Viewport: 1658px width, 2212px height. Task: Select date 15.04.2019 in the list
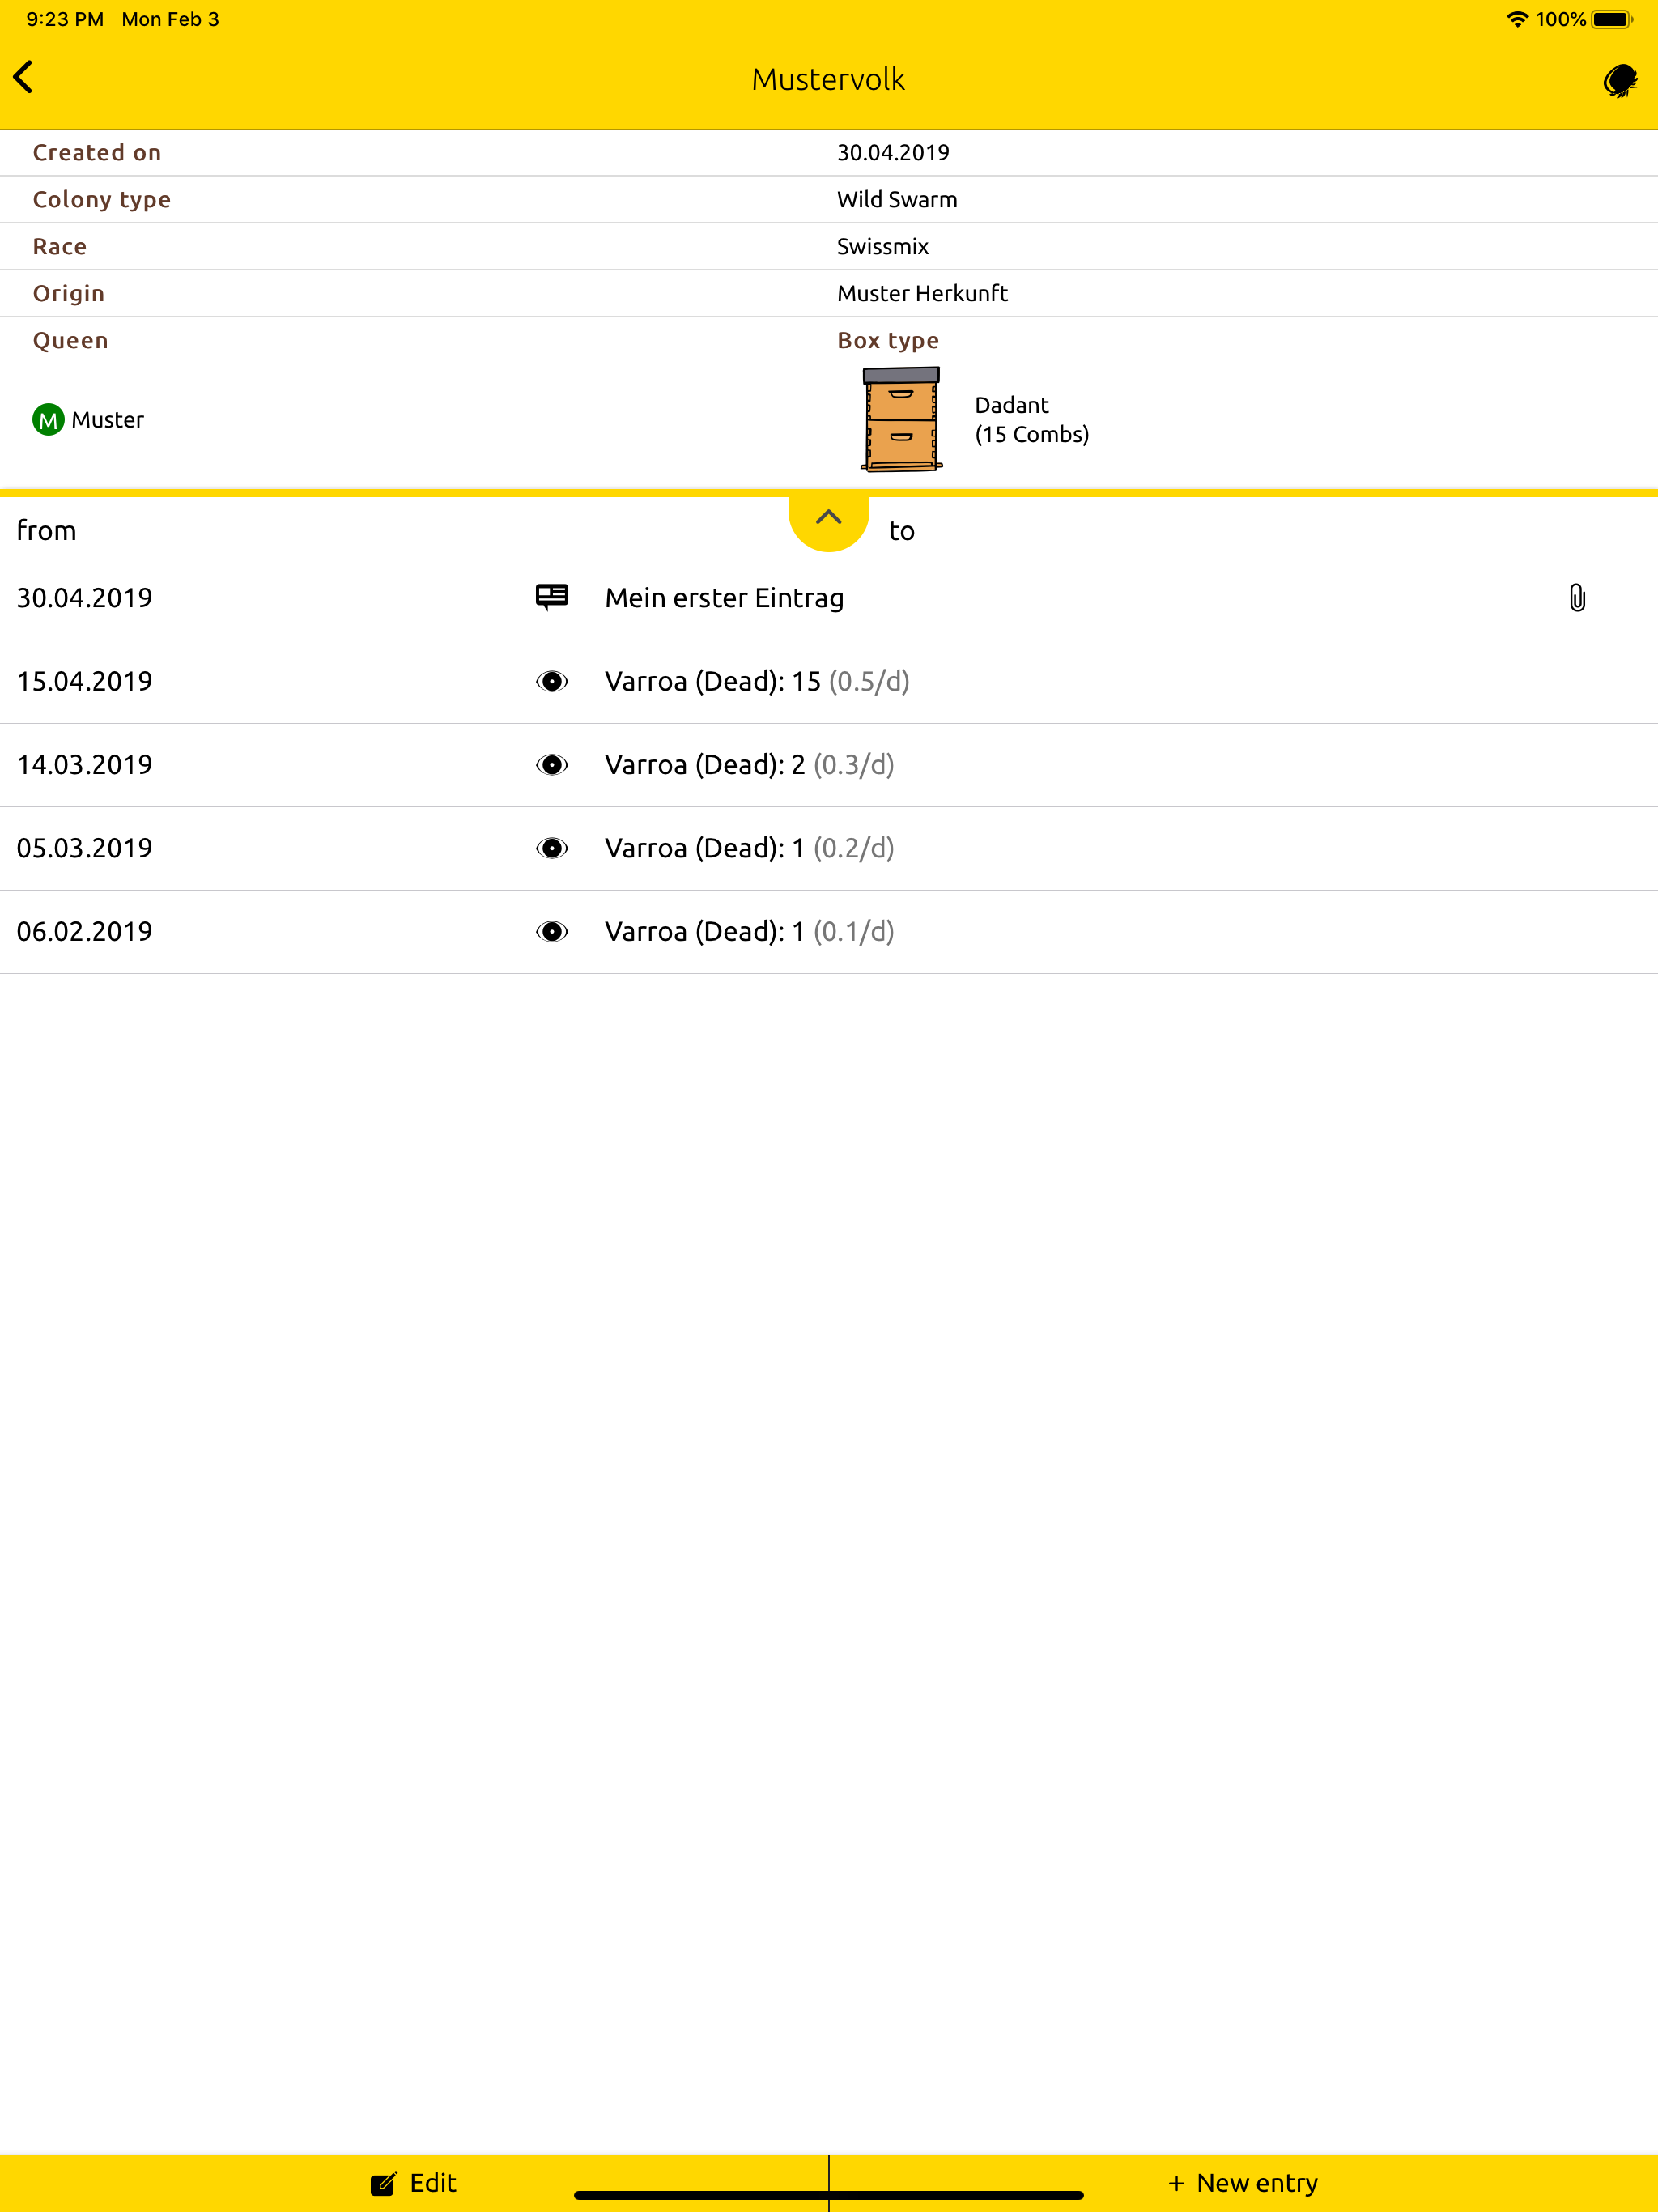click(85, 682)
